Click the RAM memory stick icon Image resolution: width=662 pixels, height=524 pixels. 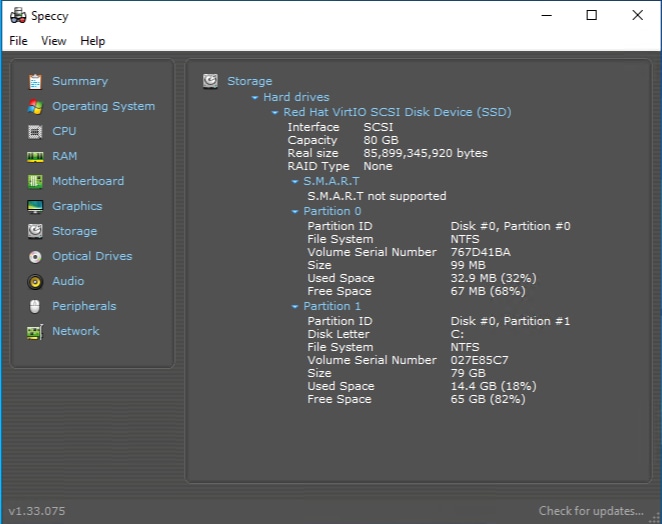pos(35,156)
